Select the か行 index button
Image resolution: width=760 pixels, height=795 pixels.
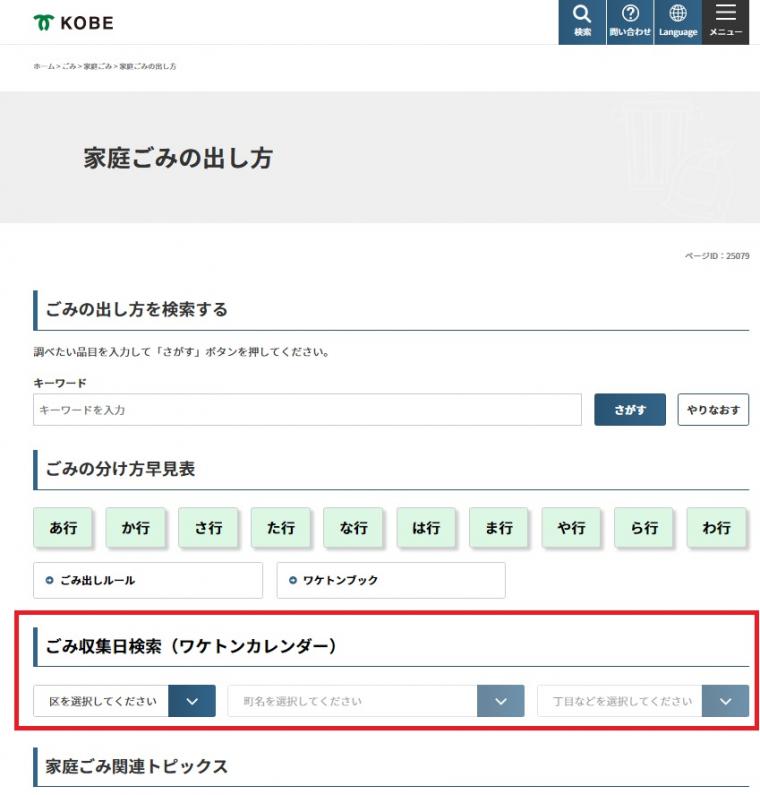tap(135, 528)
